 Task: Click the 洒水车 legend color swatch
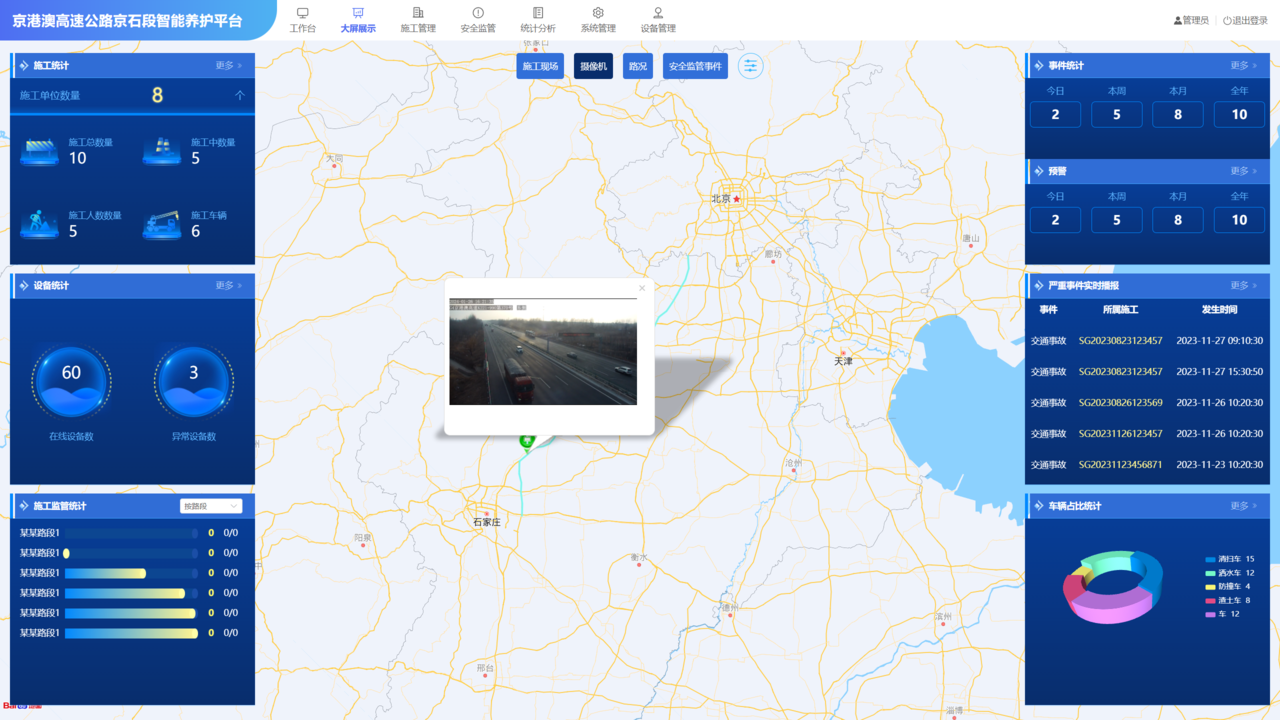1210,573
